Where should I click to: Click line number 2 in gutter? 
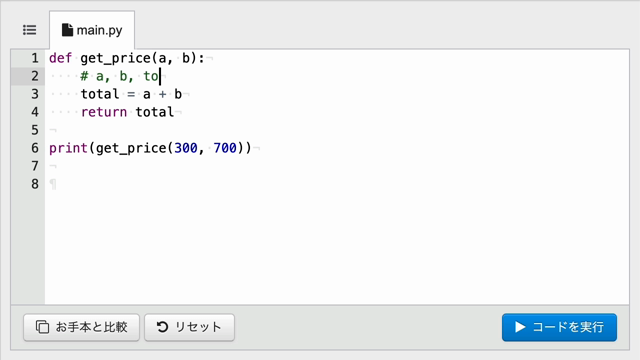click(x=35, y=76)
